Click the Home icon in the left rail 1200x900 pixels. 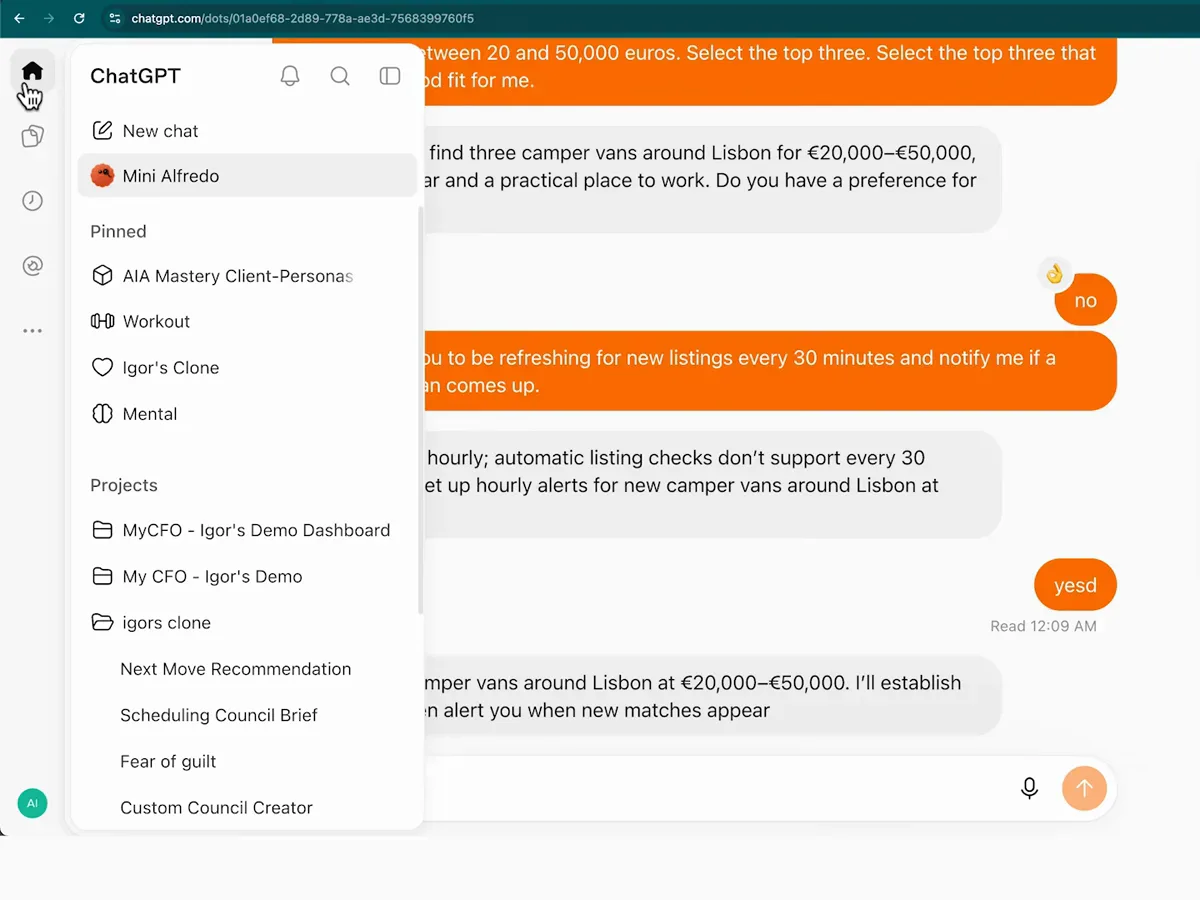(x=32, y=71)
